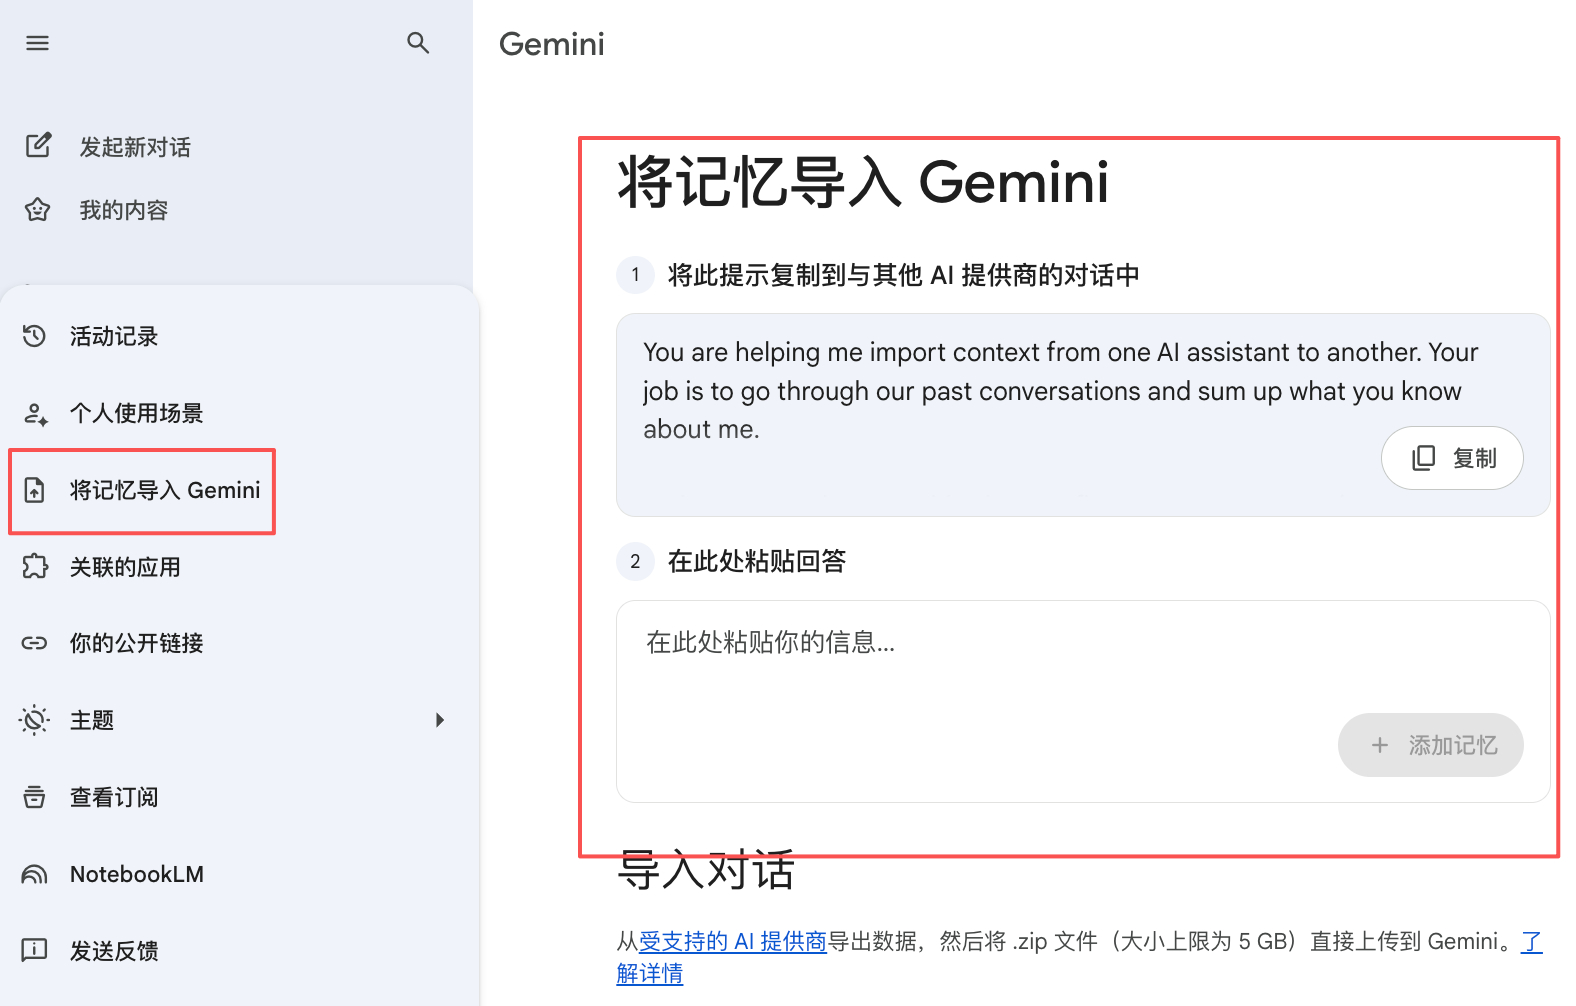Click the paste-your-info text area

pos(1083,701)
